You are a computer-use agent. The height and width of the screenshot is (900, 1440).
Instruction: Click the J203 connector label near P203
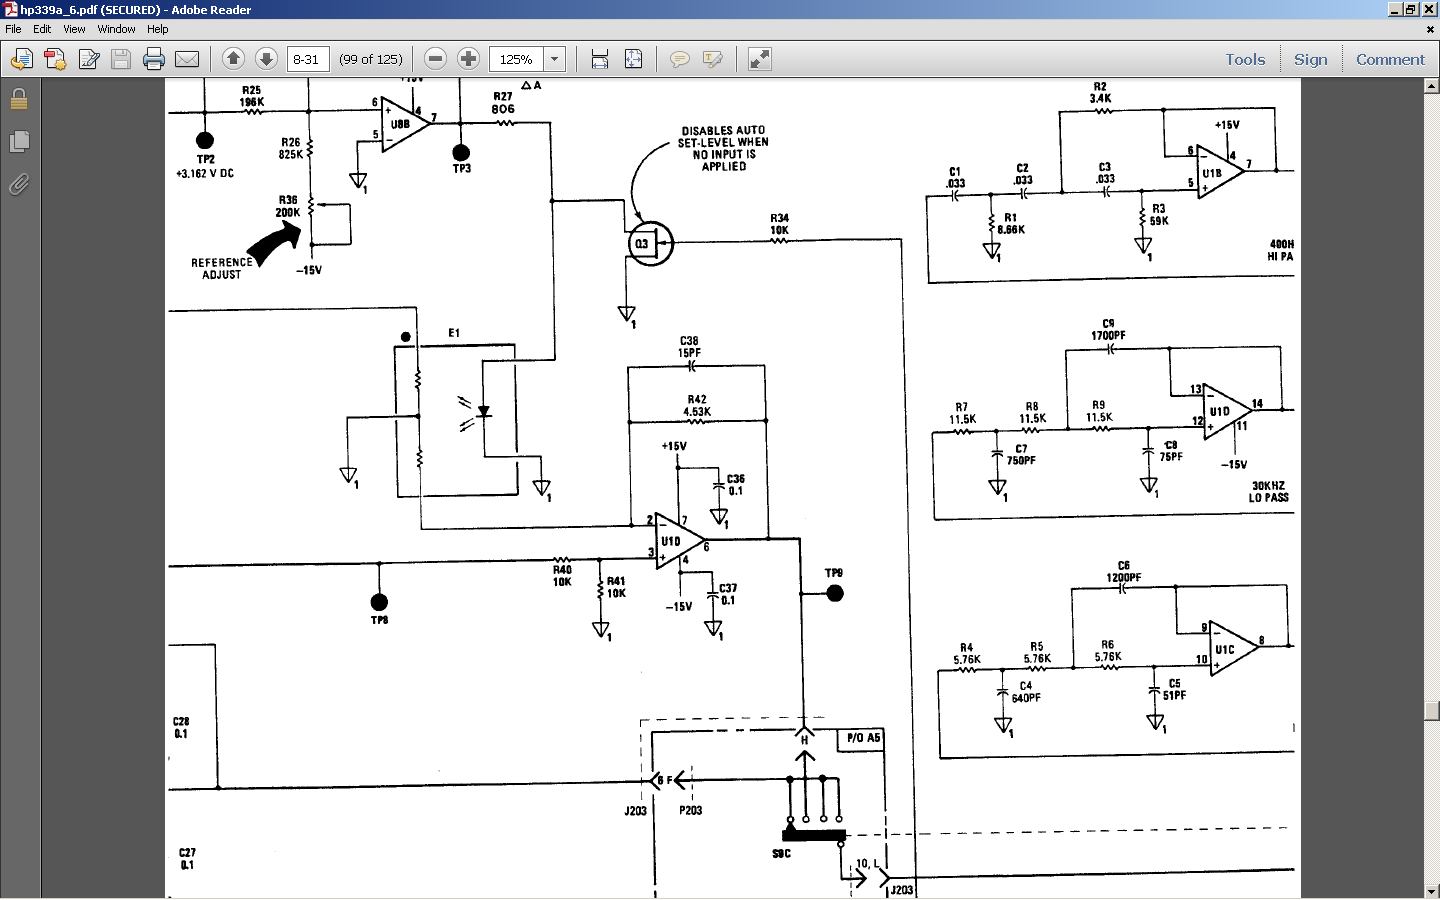click(636, 811)
